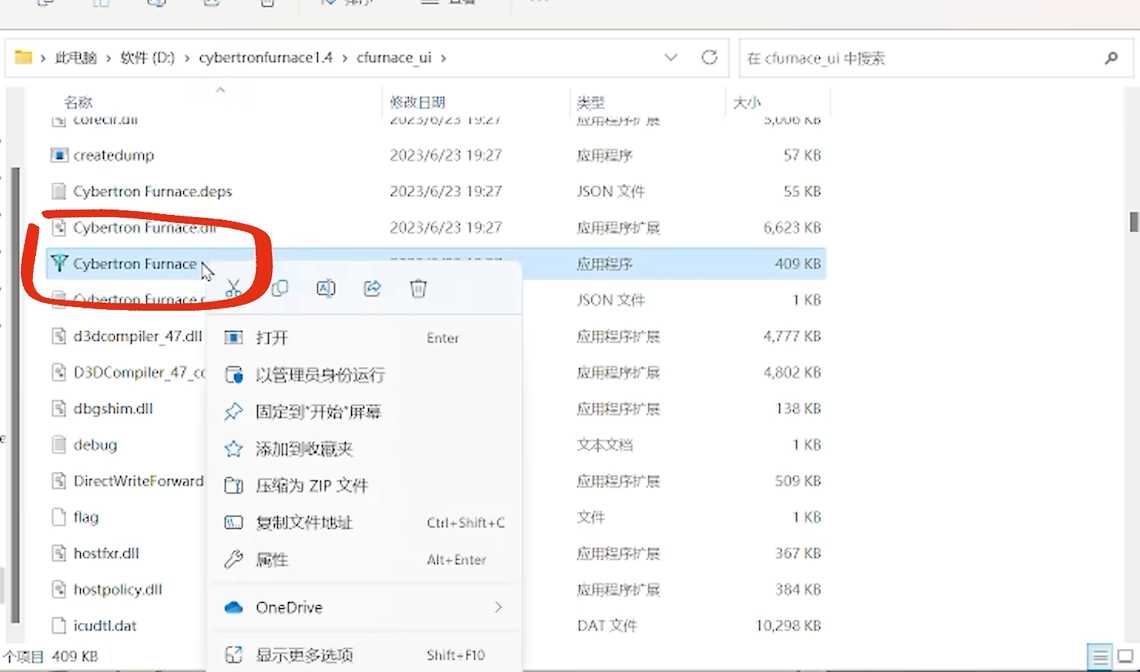Expand the chevron after cybertronfurnace1.4 breadcrumb

[345, 57]
